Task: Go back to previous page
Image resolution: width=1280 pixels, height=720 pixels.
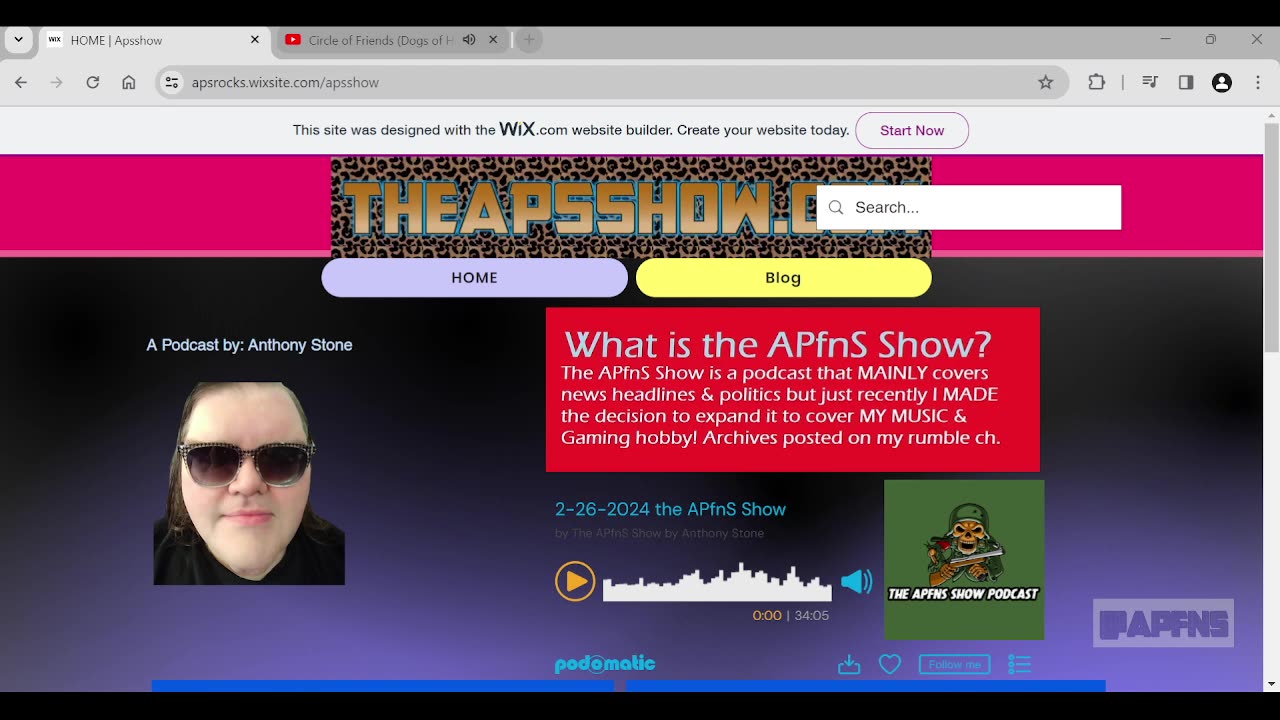Action: point(21,82)
